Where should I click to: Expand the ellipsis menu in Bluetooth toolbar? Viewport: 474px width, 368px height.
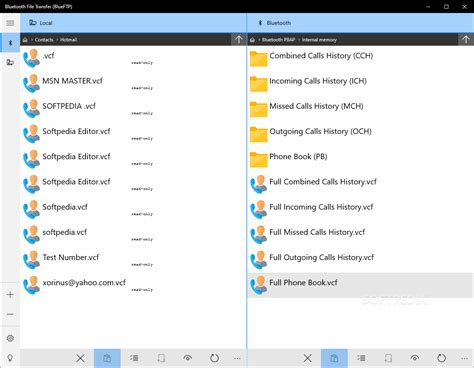(x=464, y=358)
